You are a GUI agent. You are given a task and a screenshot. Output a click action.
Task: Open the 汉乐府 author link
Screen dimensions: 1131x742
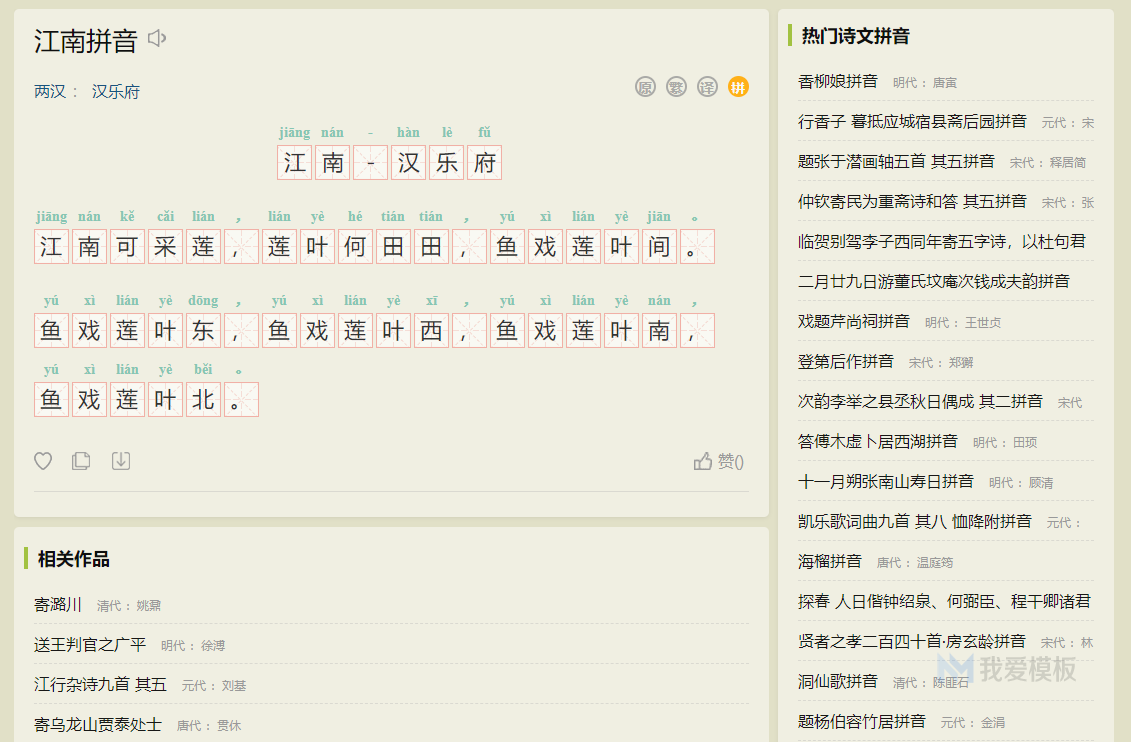coord(115,91)
